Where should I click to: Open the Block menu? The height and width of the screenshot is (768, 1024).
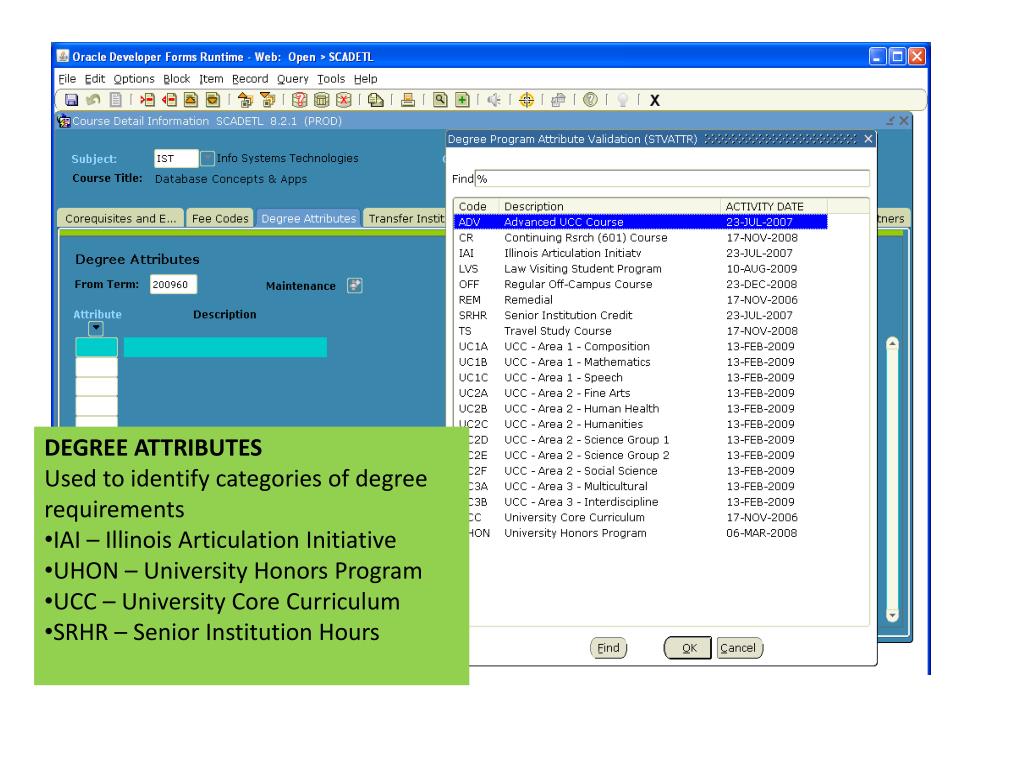tap(176, 79)
